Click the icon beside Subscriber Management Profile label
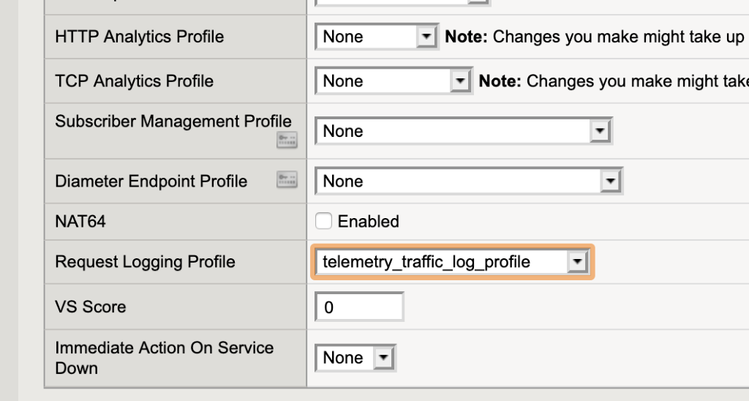The height and width of the screenshot is (401, 749). (x=287, y=141)
